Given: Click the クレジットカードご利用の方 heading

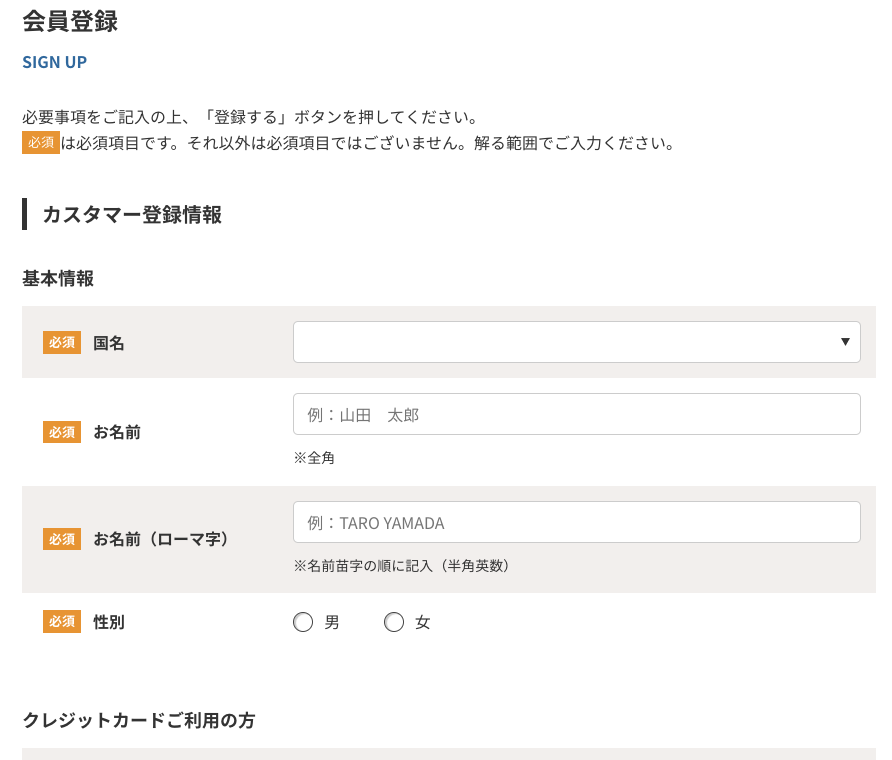Looking at the screenshot, I should click(138, 720).
